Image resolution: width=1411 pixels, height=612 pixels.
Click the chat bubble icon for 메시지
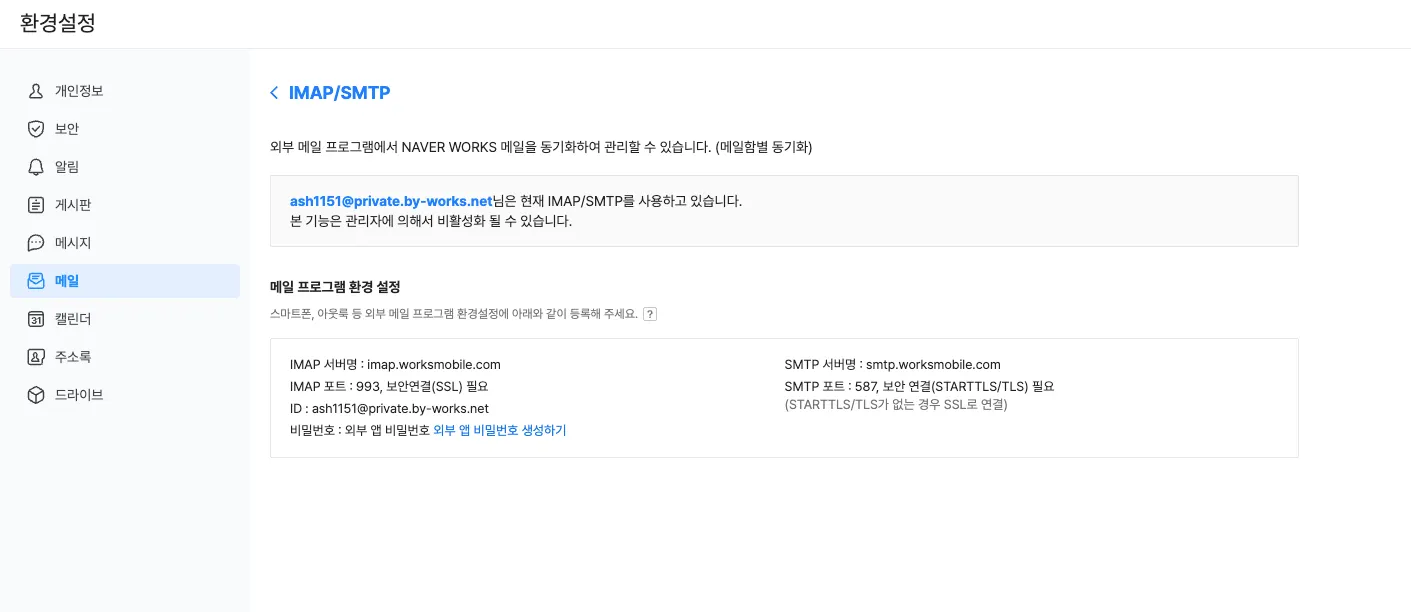36,243
